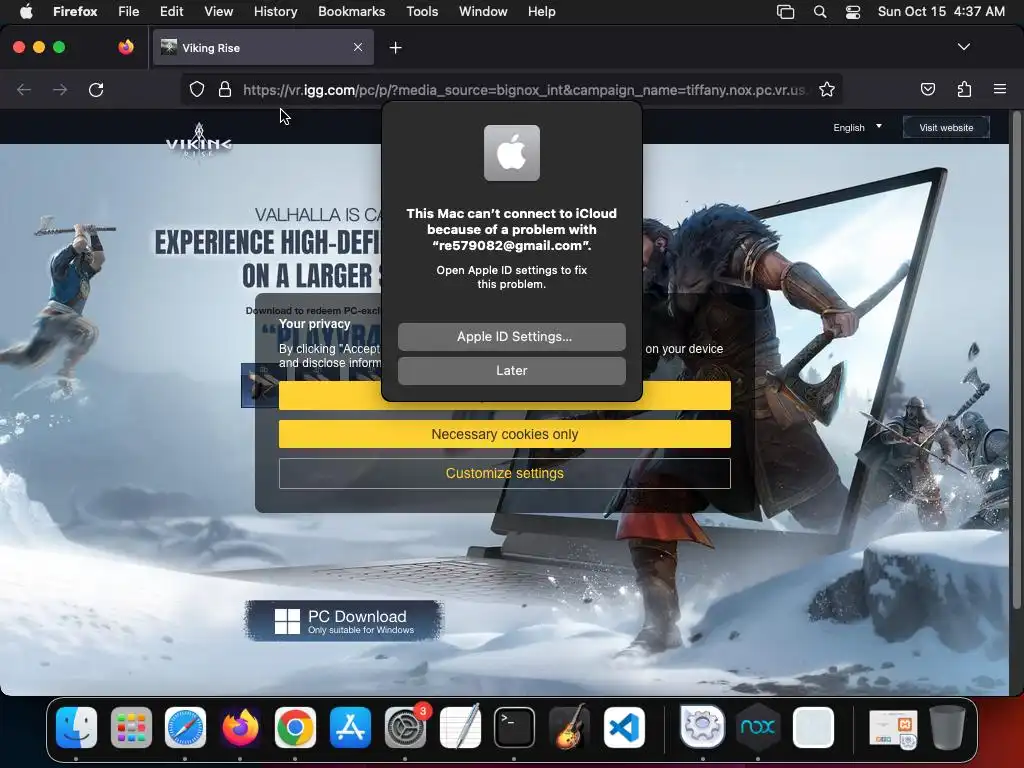This screenshot has width=1024, height=768.
Task: Switch to Firefox in the Dock
Action: tap(240, 728)
